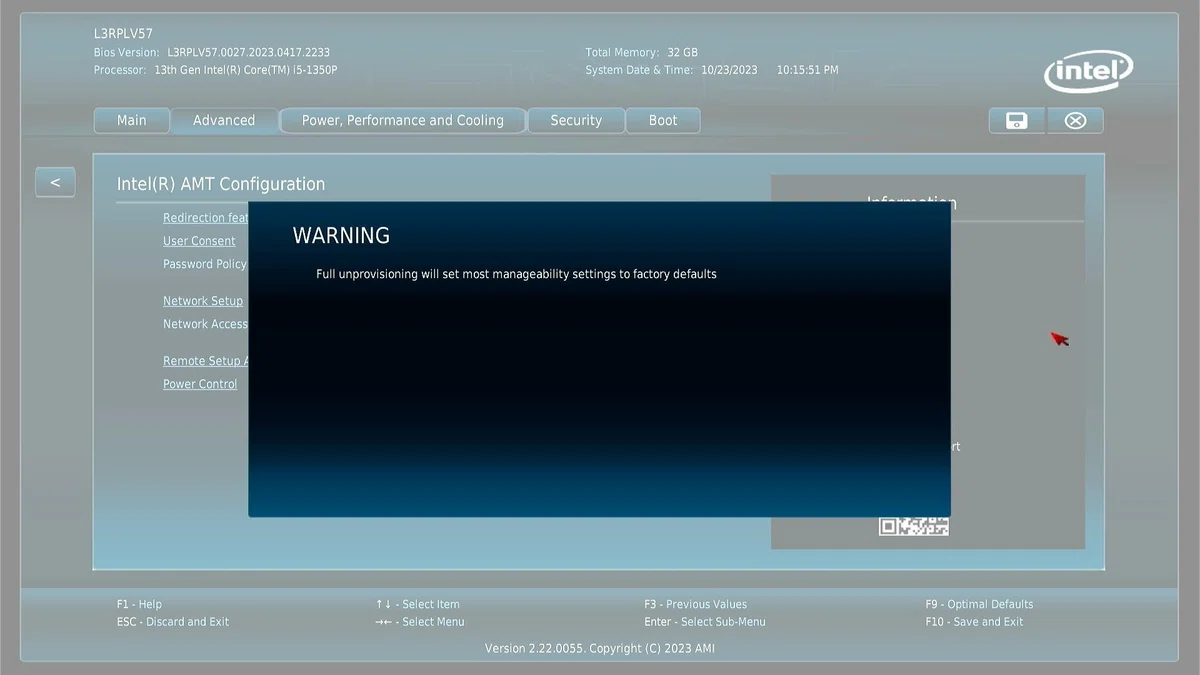Click the F9 - Optimal Defaults hint

pyautogui.click(x=979, y=604)
